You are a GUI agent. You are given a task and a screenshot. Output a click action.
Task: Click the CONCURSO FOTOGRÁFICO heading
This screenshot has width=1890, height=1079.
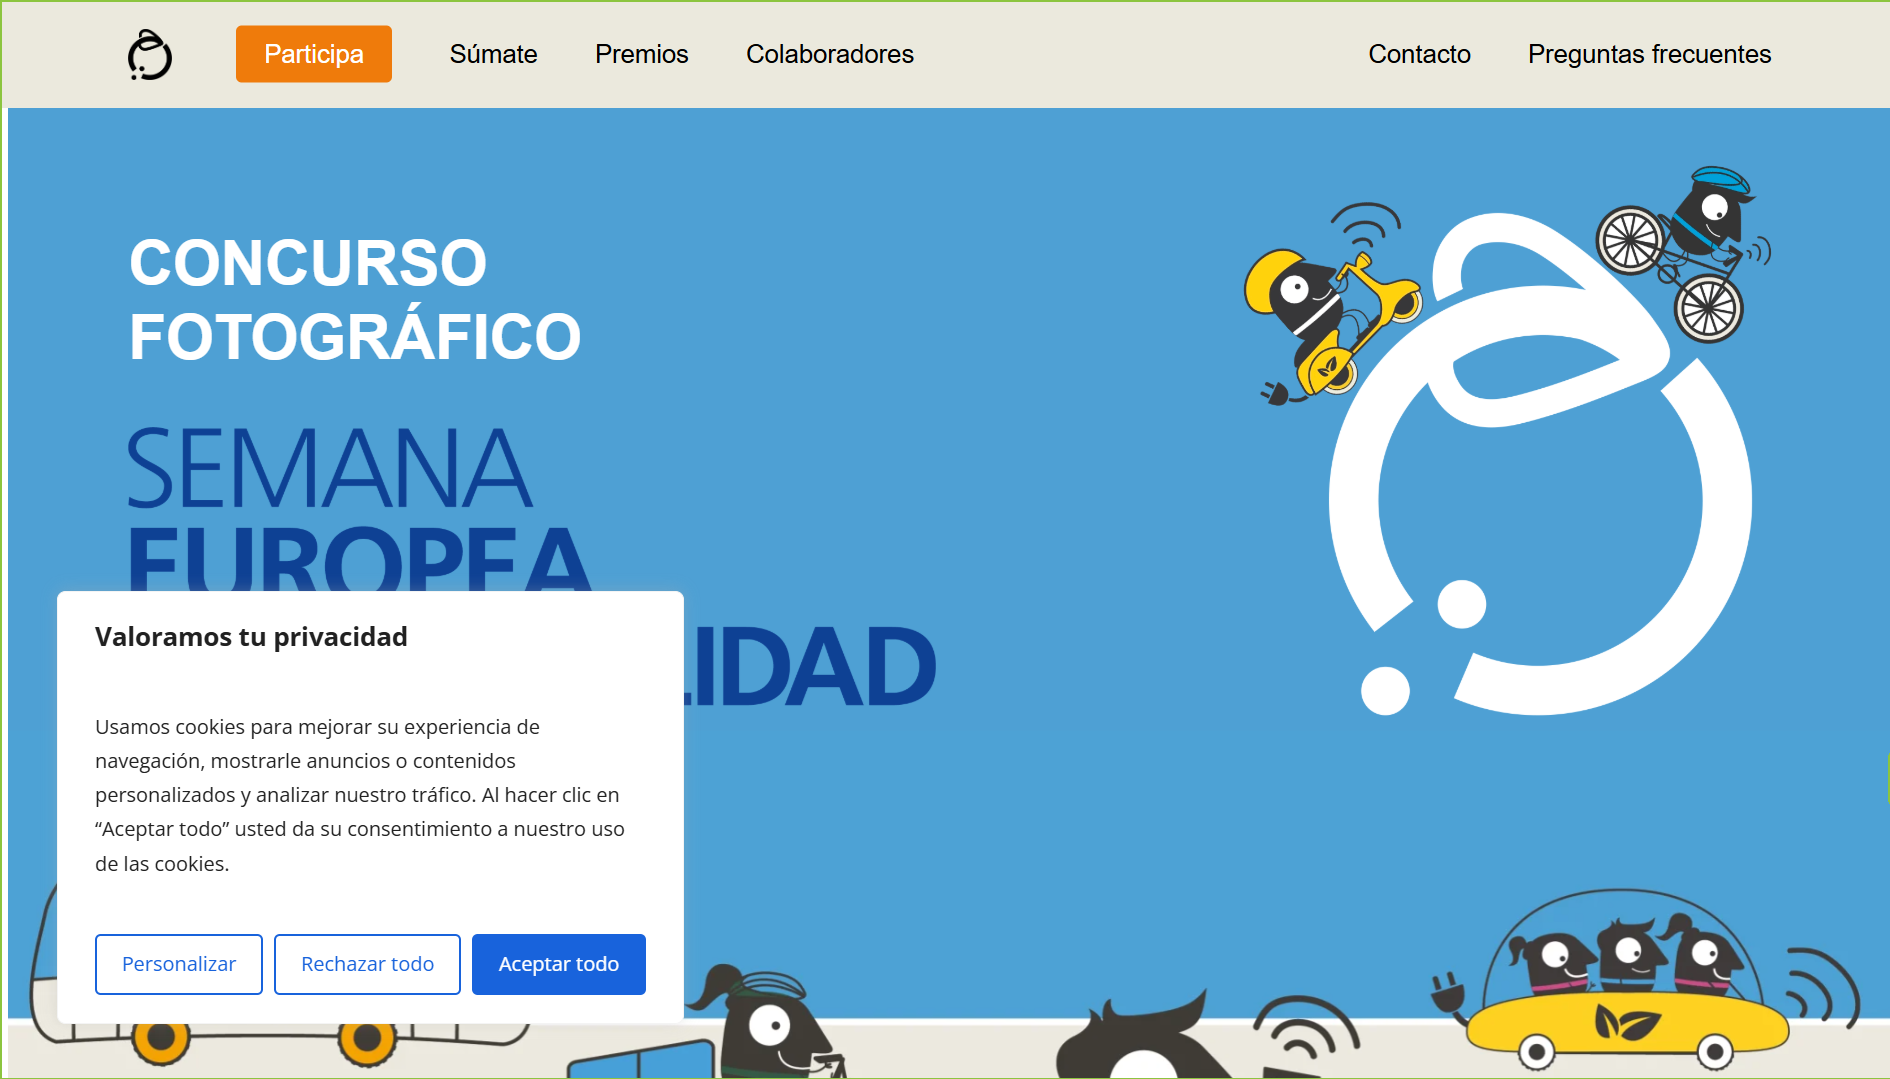click(355, 299)
